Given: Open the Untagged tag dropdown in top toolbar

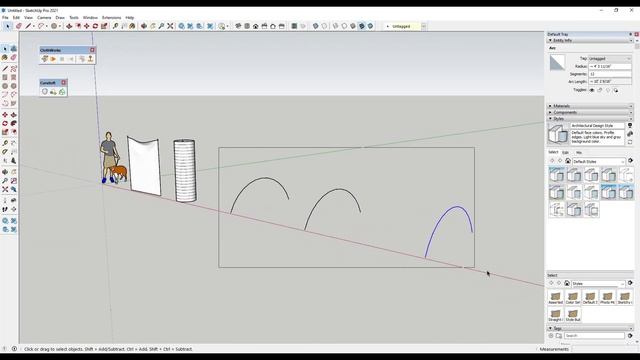Looking at the screenshot, I should point(424,26).
